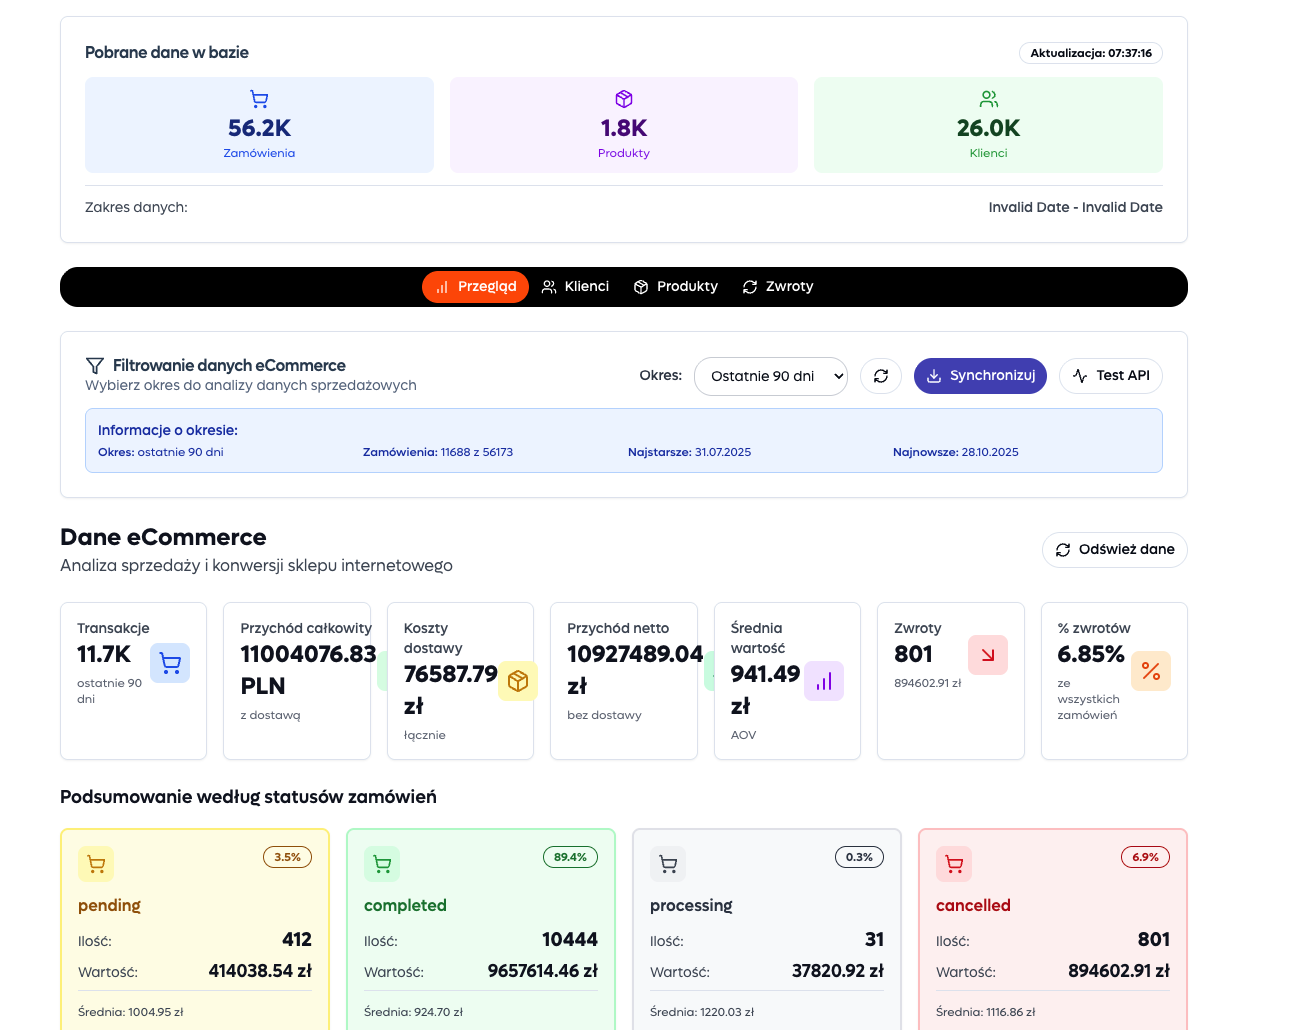Click the Test API button

pyautogui.click(x=1110, y=376)
